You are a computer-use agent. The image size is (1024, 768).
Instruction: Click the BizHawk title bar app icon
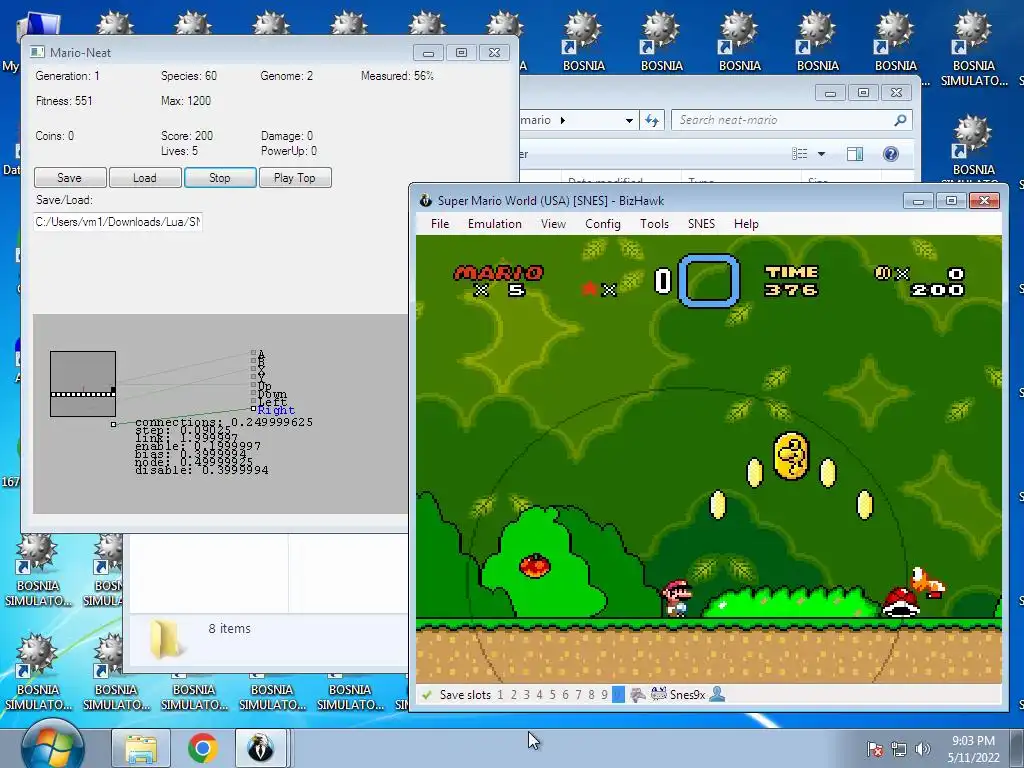click(x=426, y=200)
